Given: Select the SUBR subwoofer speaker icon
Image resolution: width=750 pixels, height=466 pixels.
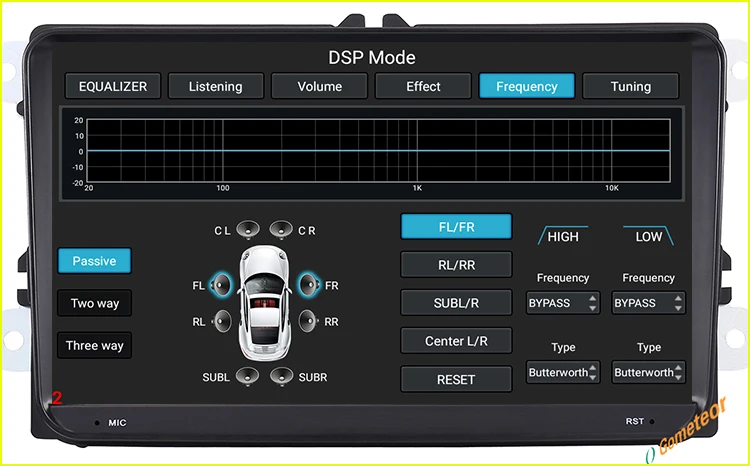Looking at the screenshot, I should coord(281,377).
